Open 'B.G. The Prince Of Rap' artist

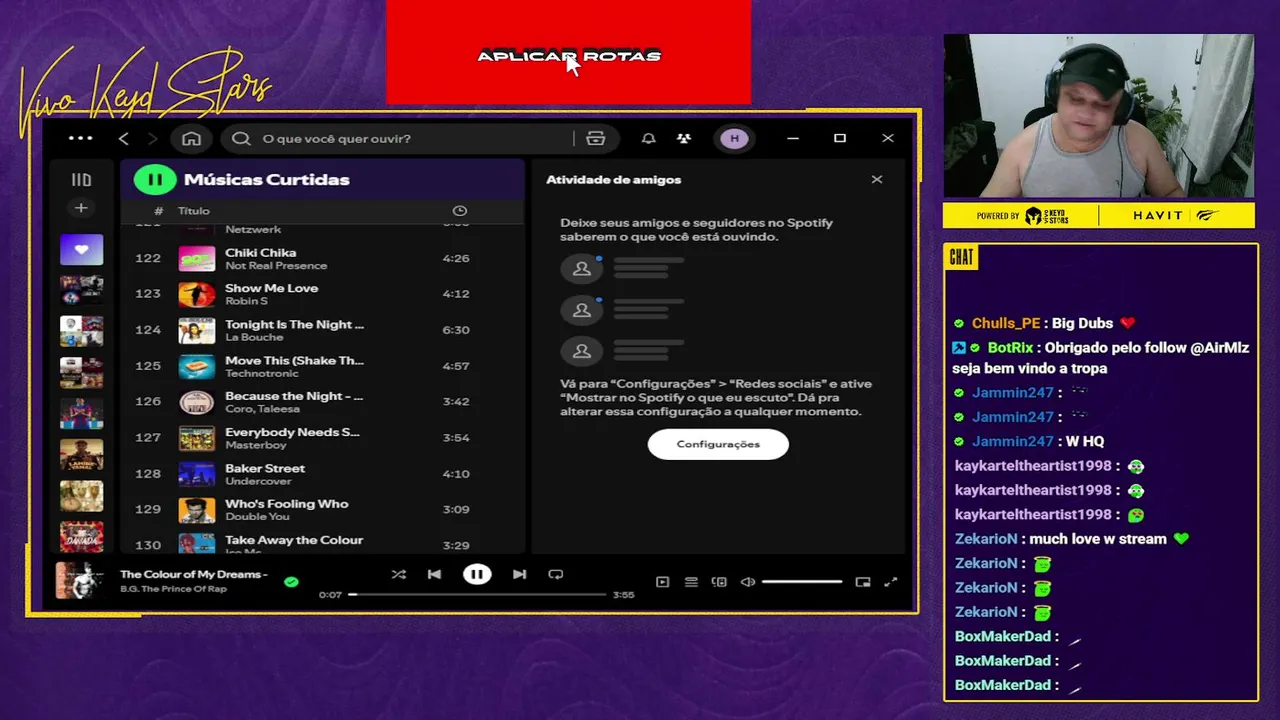click(x=173, y=589)
